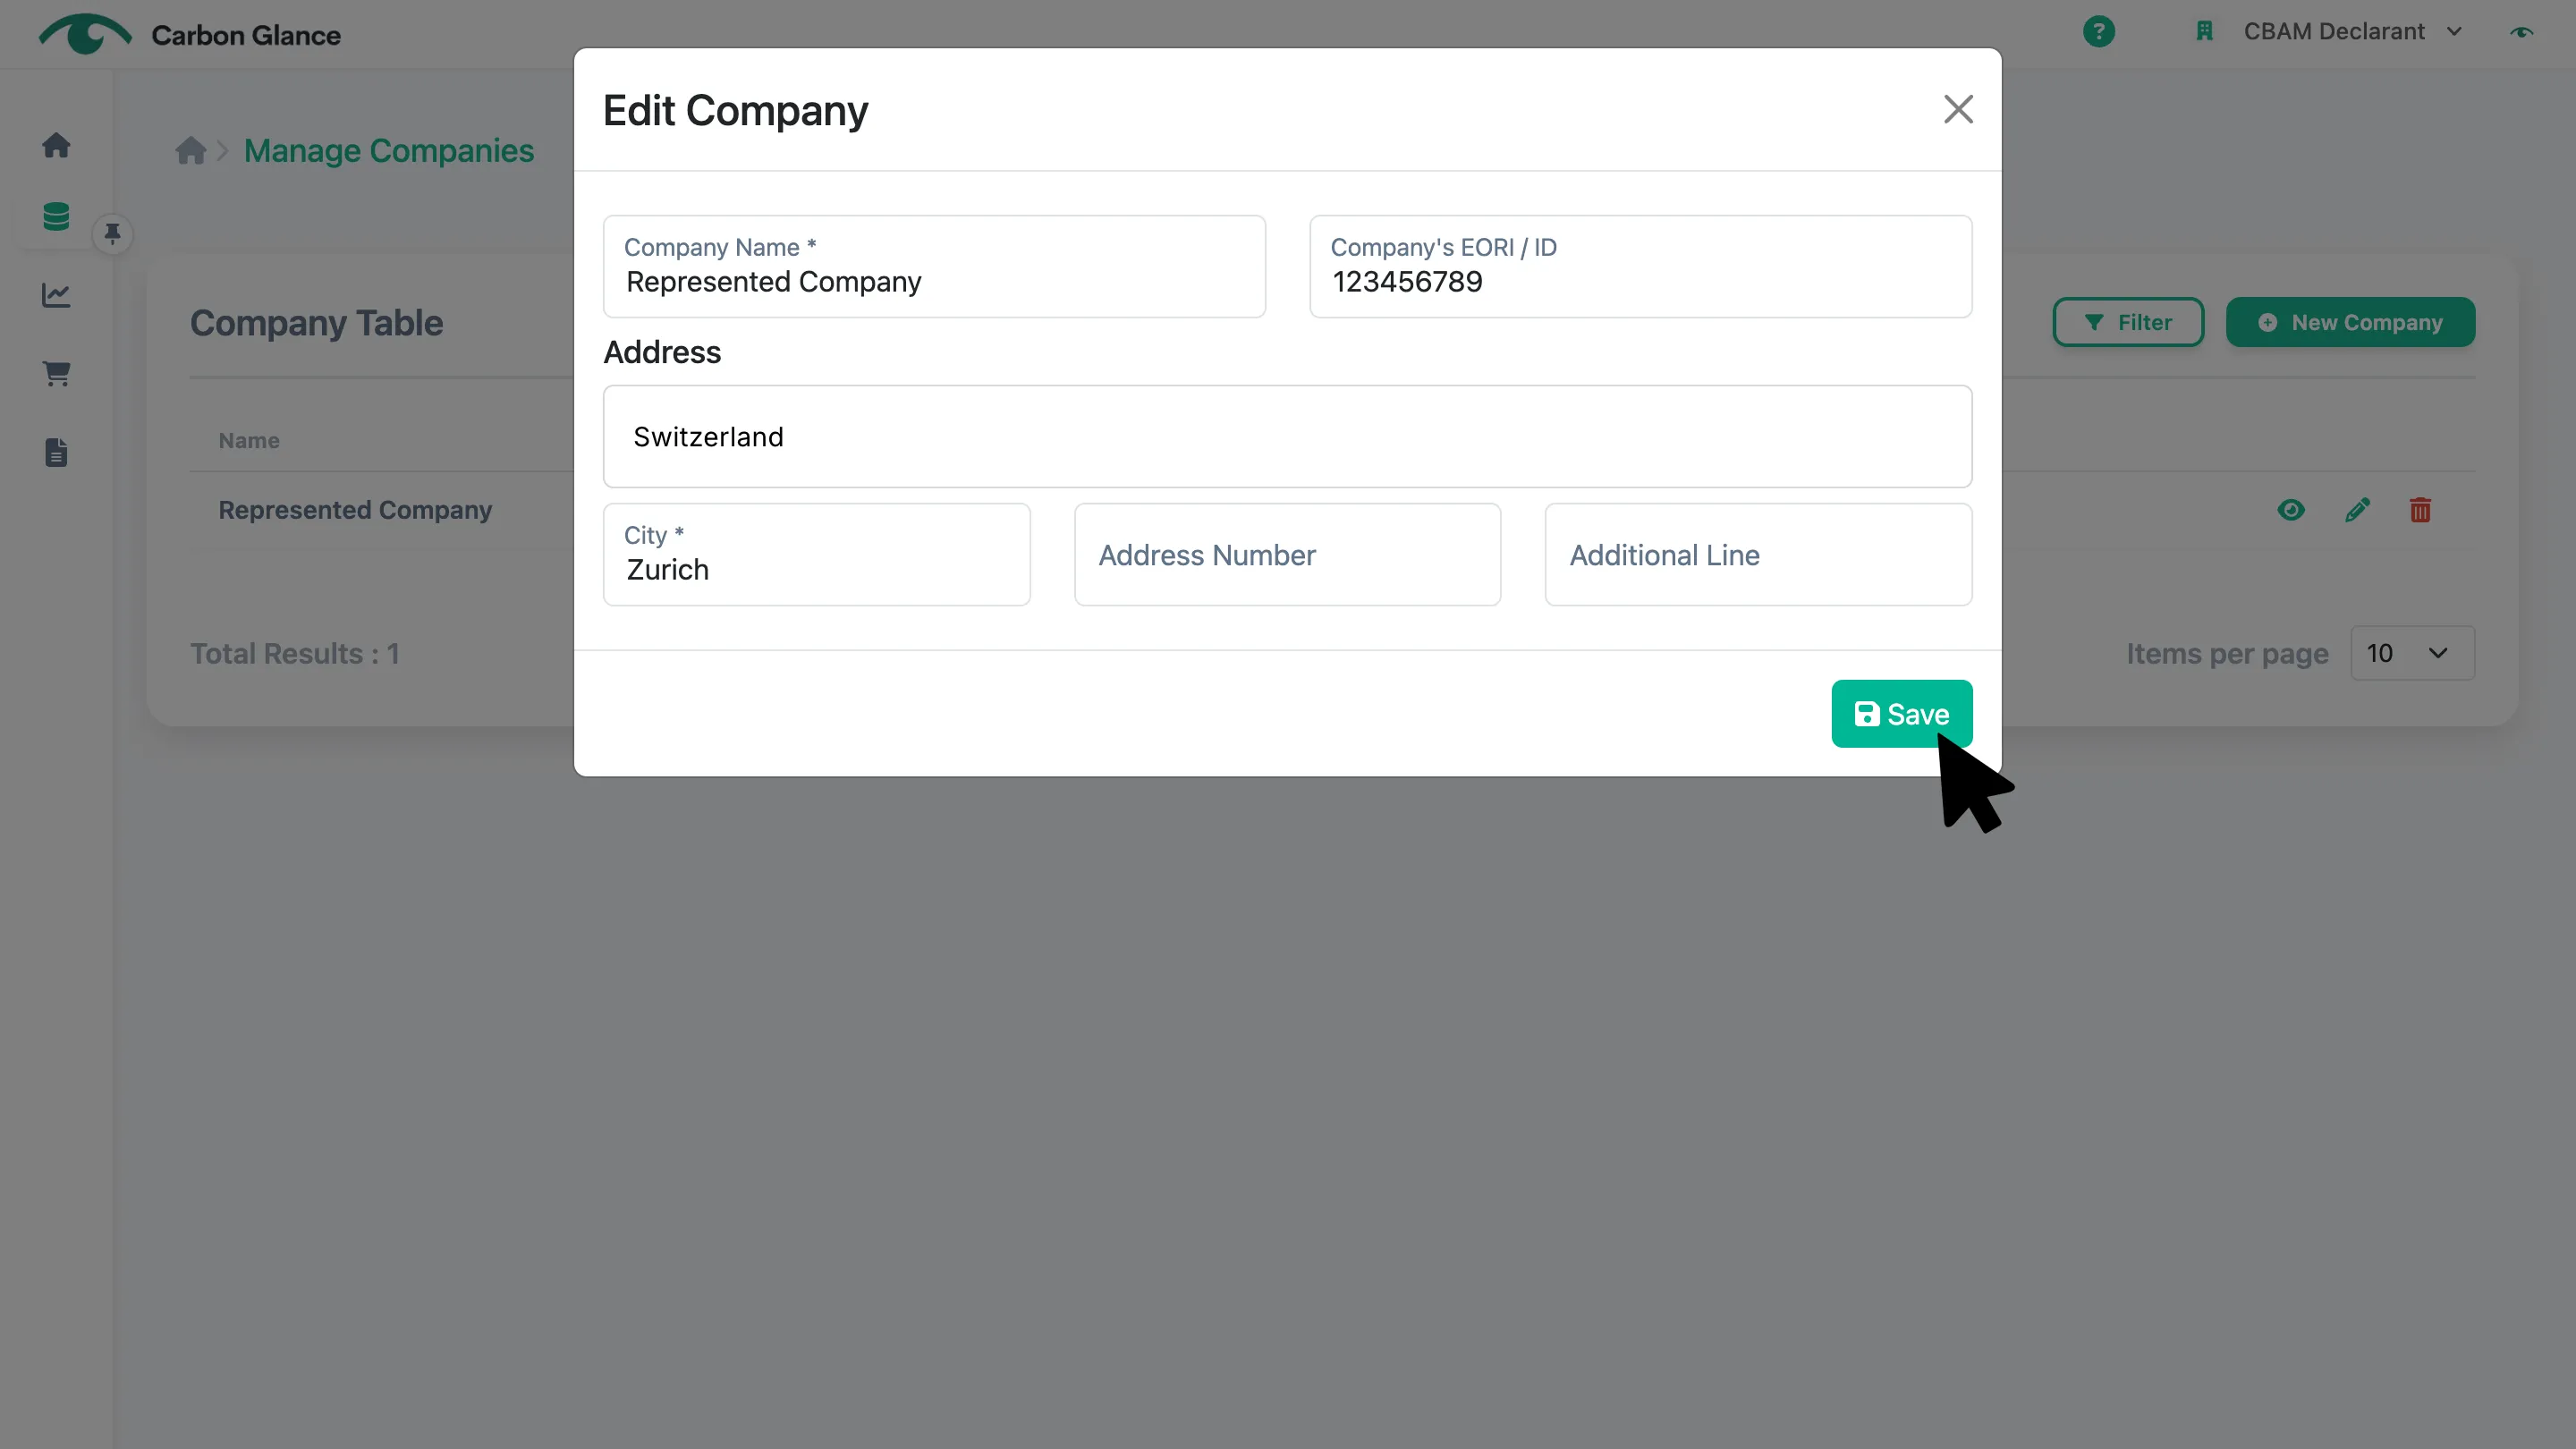Viewport: 2576px width, 1449px height.
Task: Open the document sidebar icon
Action: click(56, 453)
